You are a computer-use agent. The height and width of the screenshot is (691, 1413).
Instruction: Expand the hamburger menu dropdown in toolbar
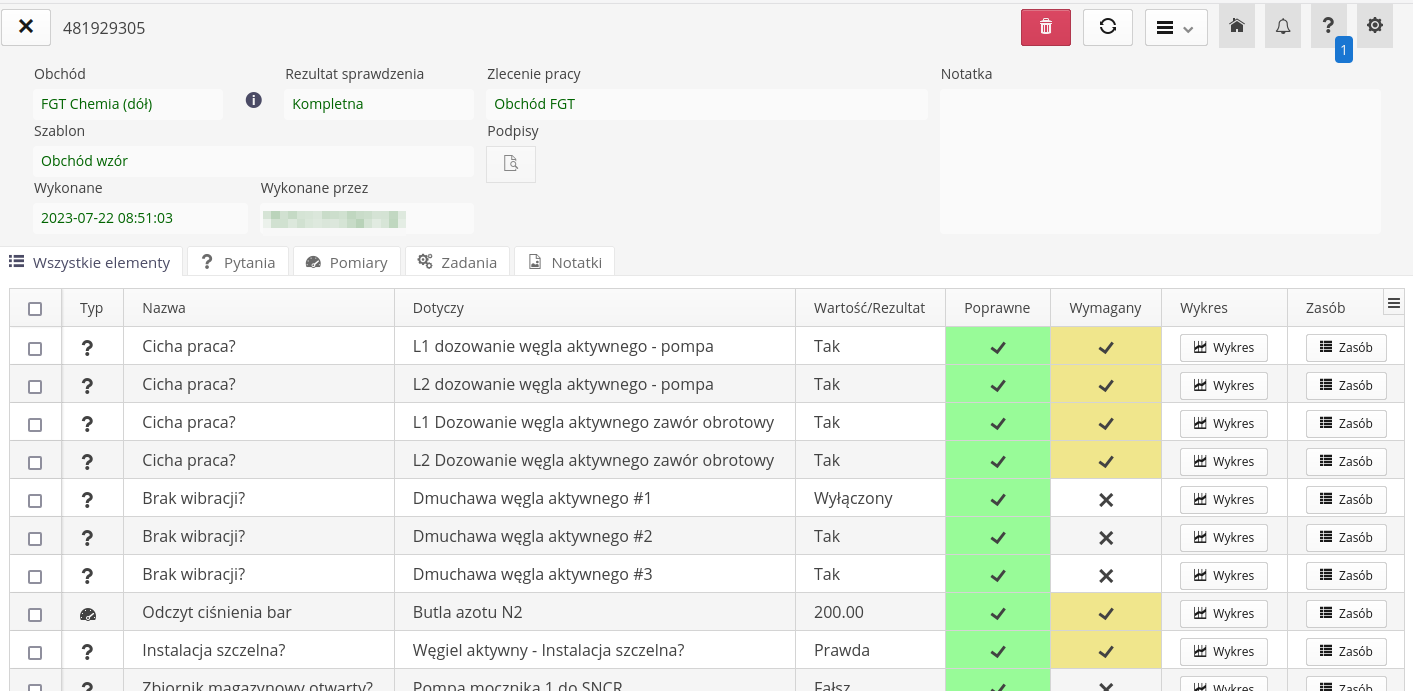(1175, 27)
